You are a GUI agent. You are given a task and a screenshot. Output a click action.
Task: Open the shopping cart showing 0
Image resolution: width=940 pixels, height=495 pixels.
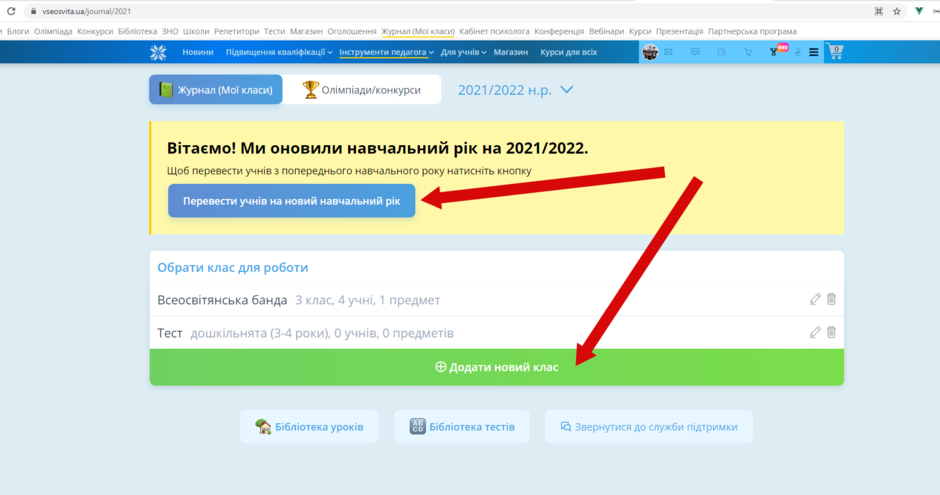coord(836,52)
